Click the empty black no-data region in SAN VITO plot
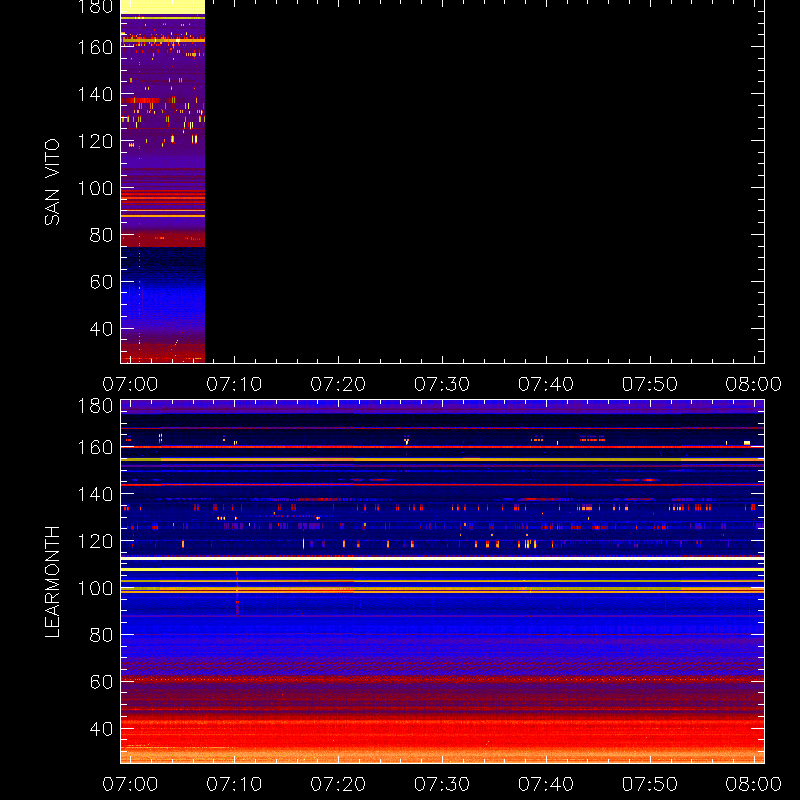This screenshot has height=800, width=800. tap(485, 181)
